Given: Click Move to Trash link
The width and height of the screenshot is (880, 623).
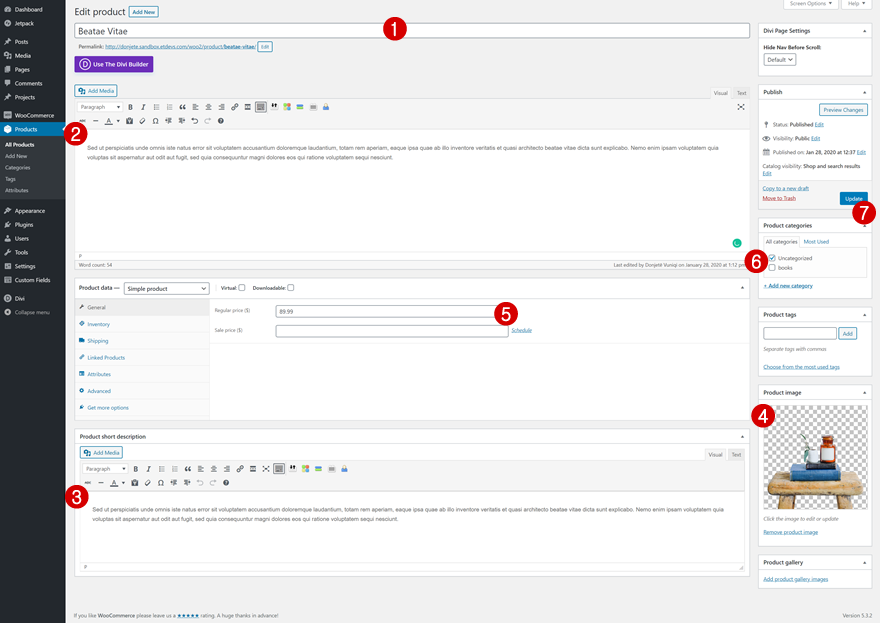Looking at the screenshot, I should (x=779, y=199).
